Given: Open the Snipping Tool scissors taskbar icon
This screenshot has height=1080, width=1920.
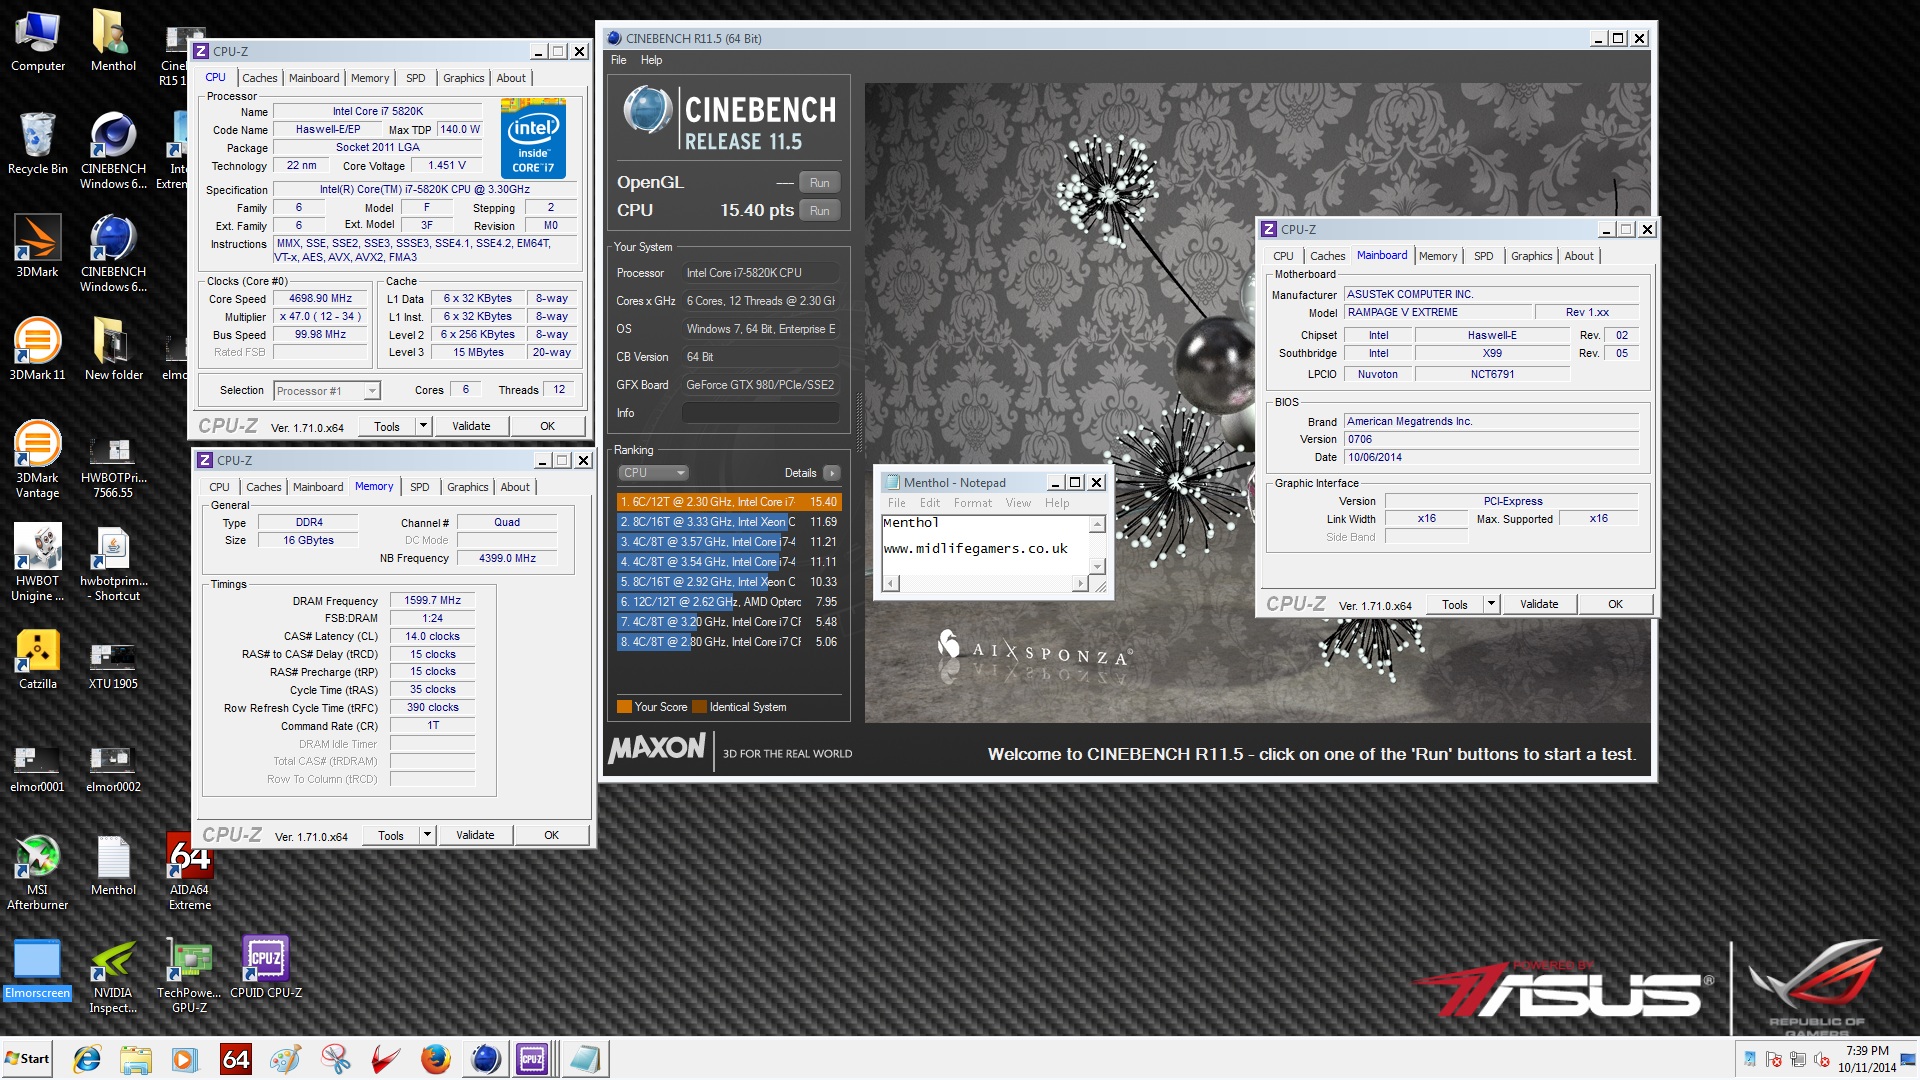Looking at the screenshot, I should click(x=336, y=1059).
